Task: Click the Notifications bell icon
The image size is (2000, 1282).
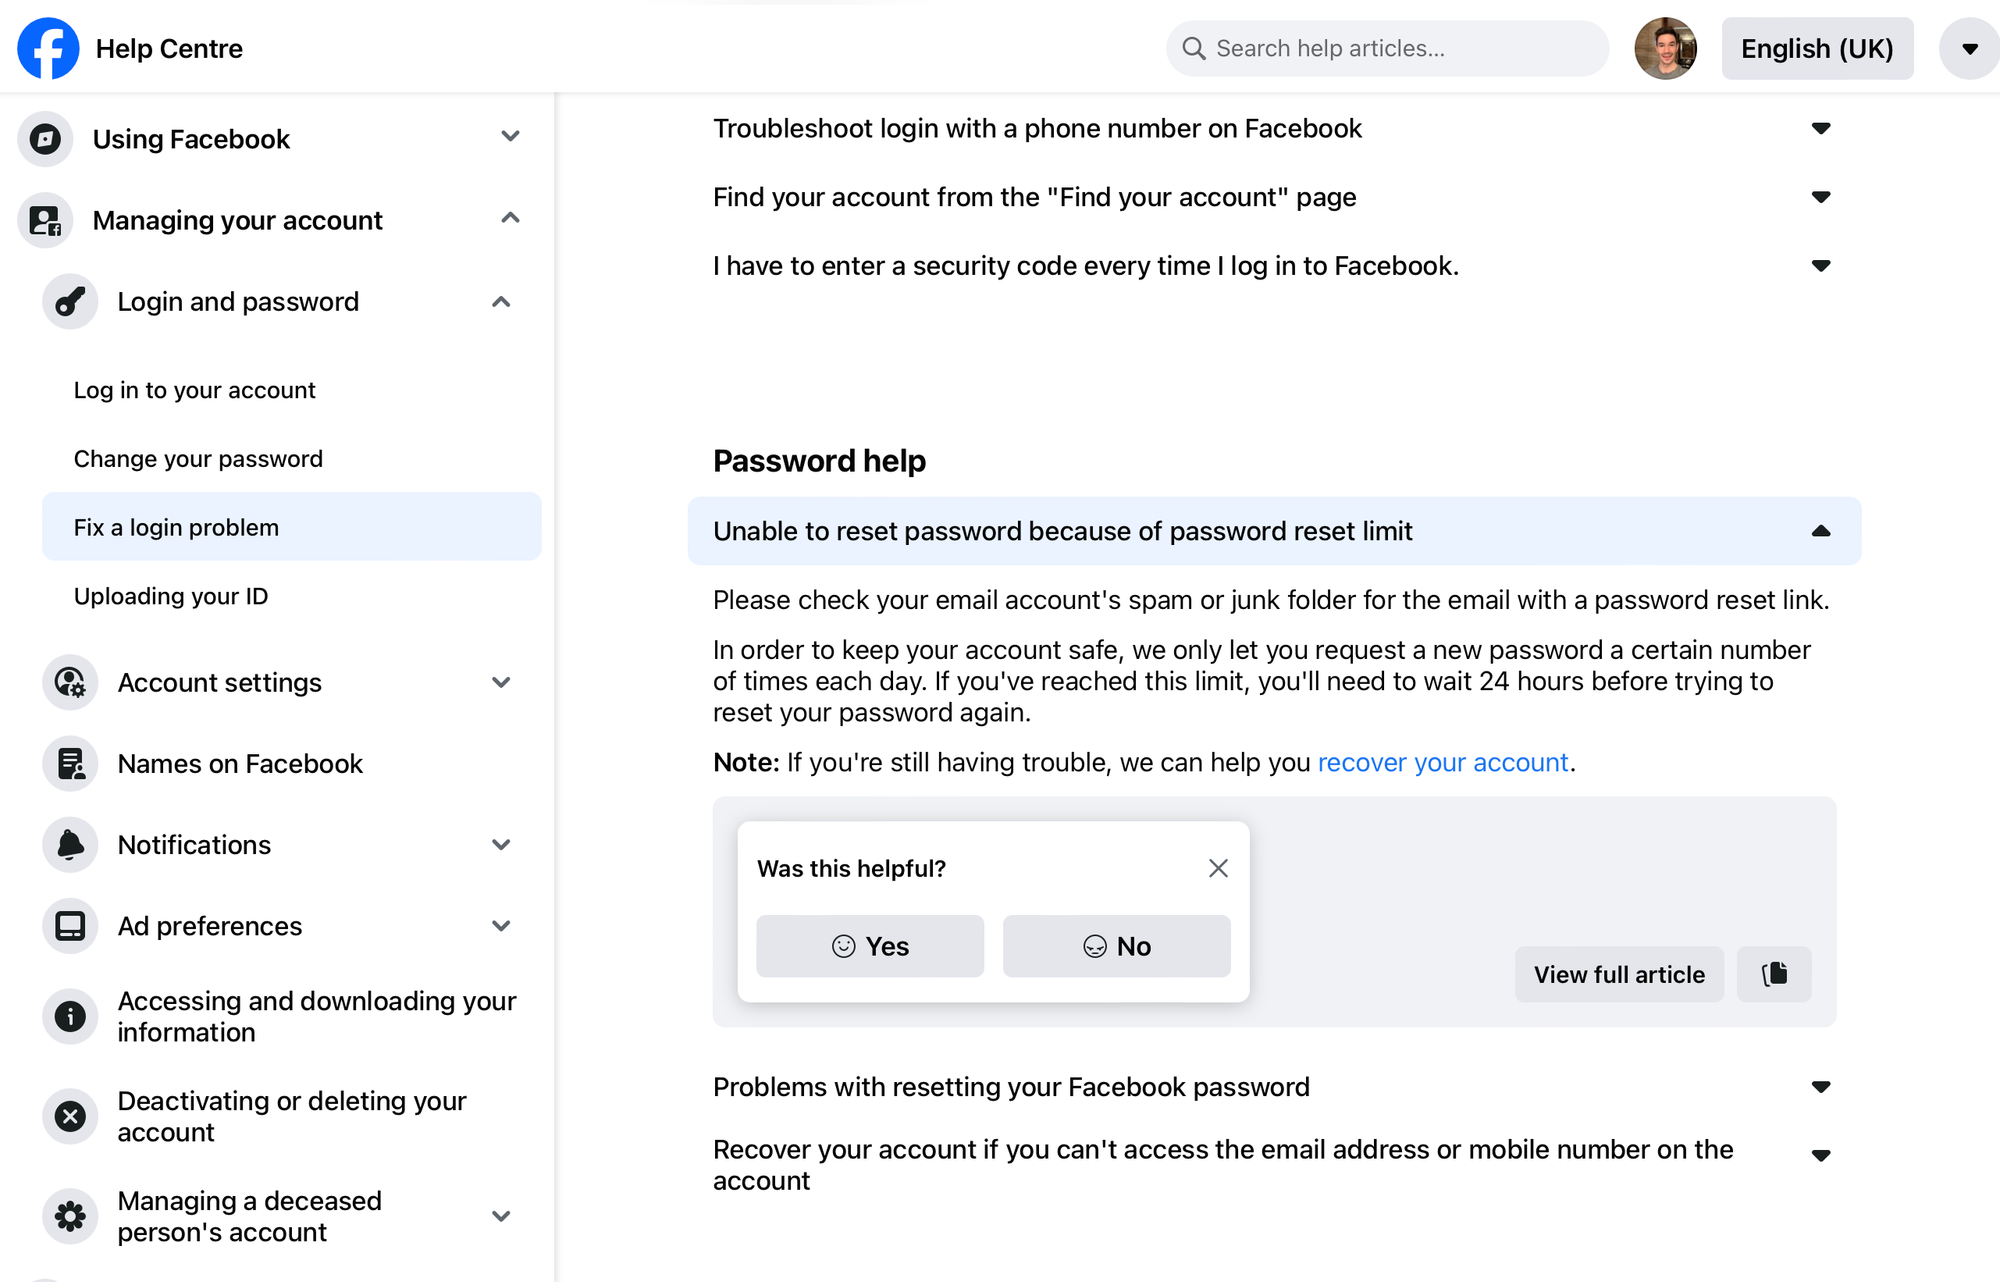Action: [70, 845]
